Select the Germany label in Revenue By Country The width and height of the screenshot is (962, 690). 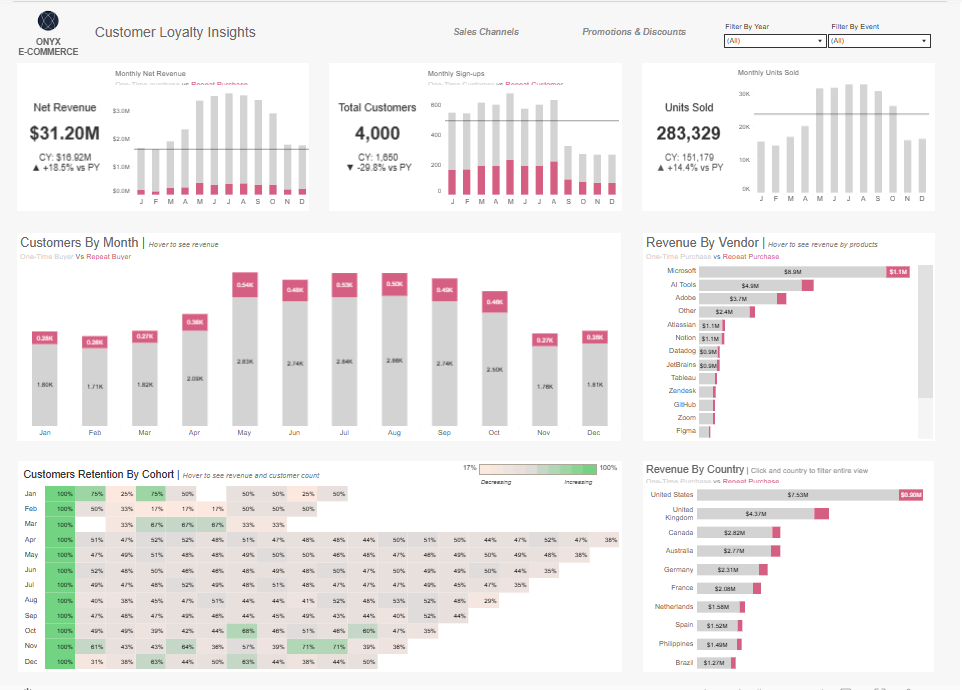click(678, 569)
